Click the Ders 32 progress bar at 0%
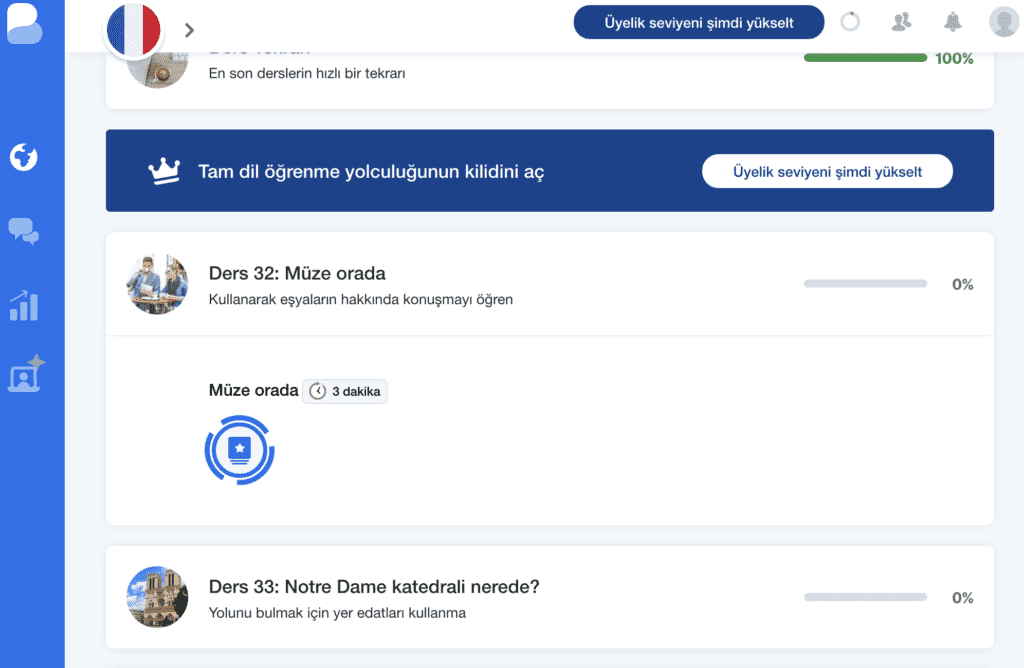The width and height of the screenshot is (1024, 668). [865, 284]
